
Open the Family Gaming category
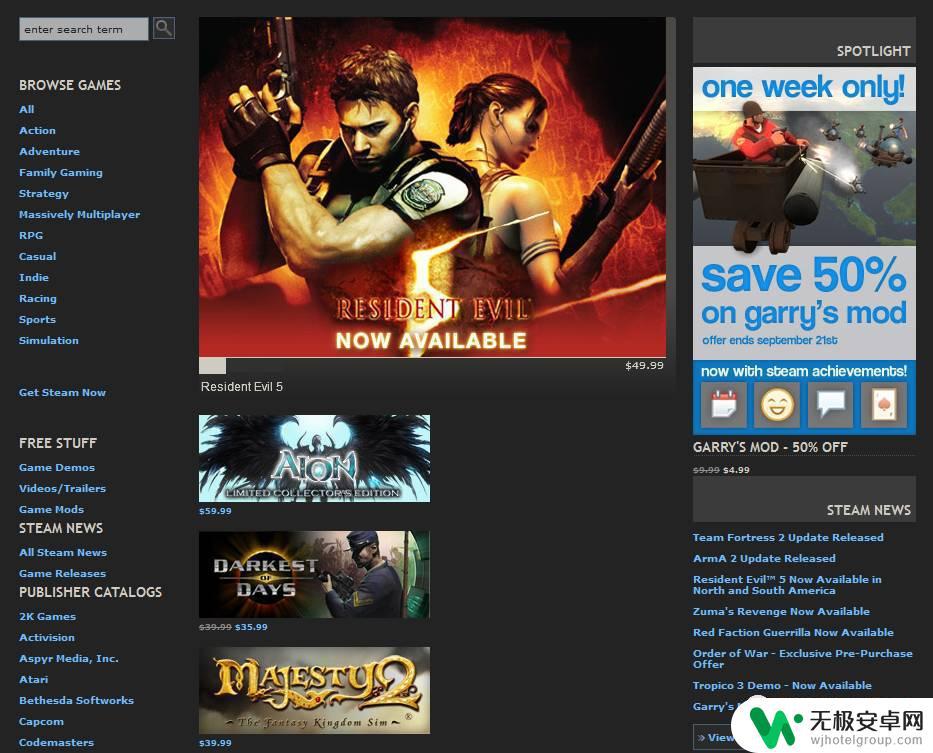[61, 173]
